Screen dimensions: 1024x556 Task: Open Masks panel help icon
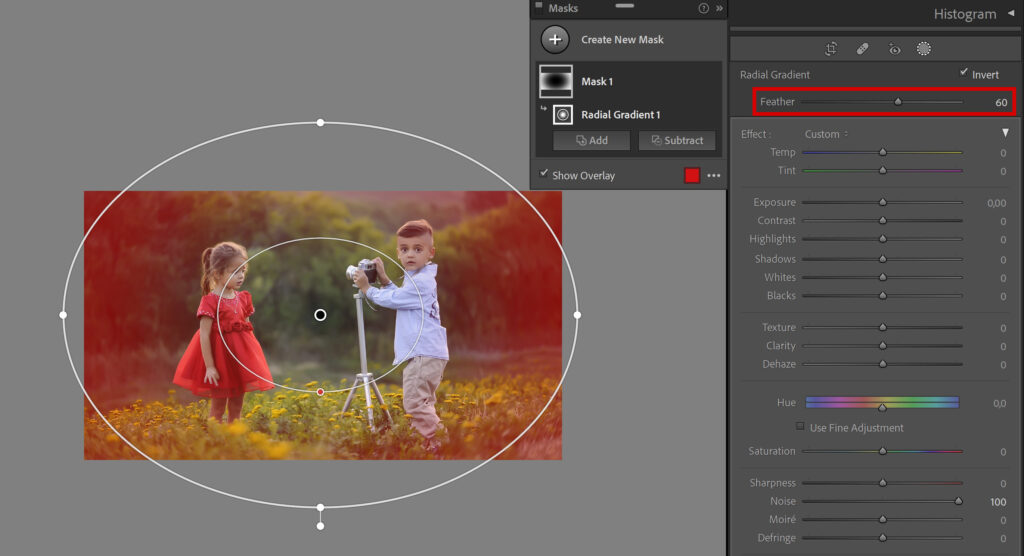[x=703, y=8]
